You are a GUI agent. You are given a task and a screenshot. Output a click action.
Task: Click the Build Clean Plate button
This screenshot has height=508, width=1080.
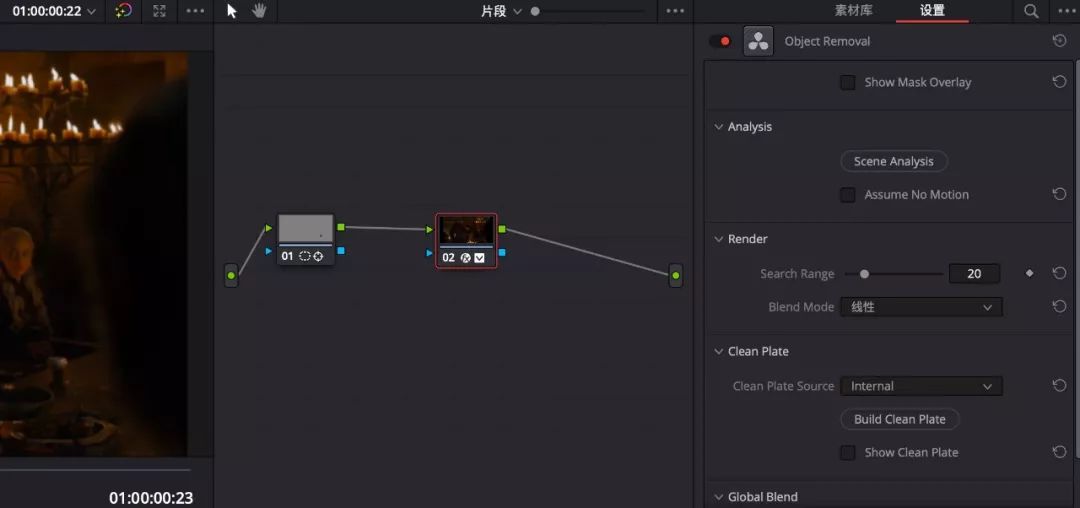coord(900,419)
